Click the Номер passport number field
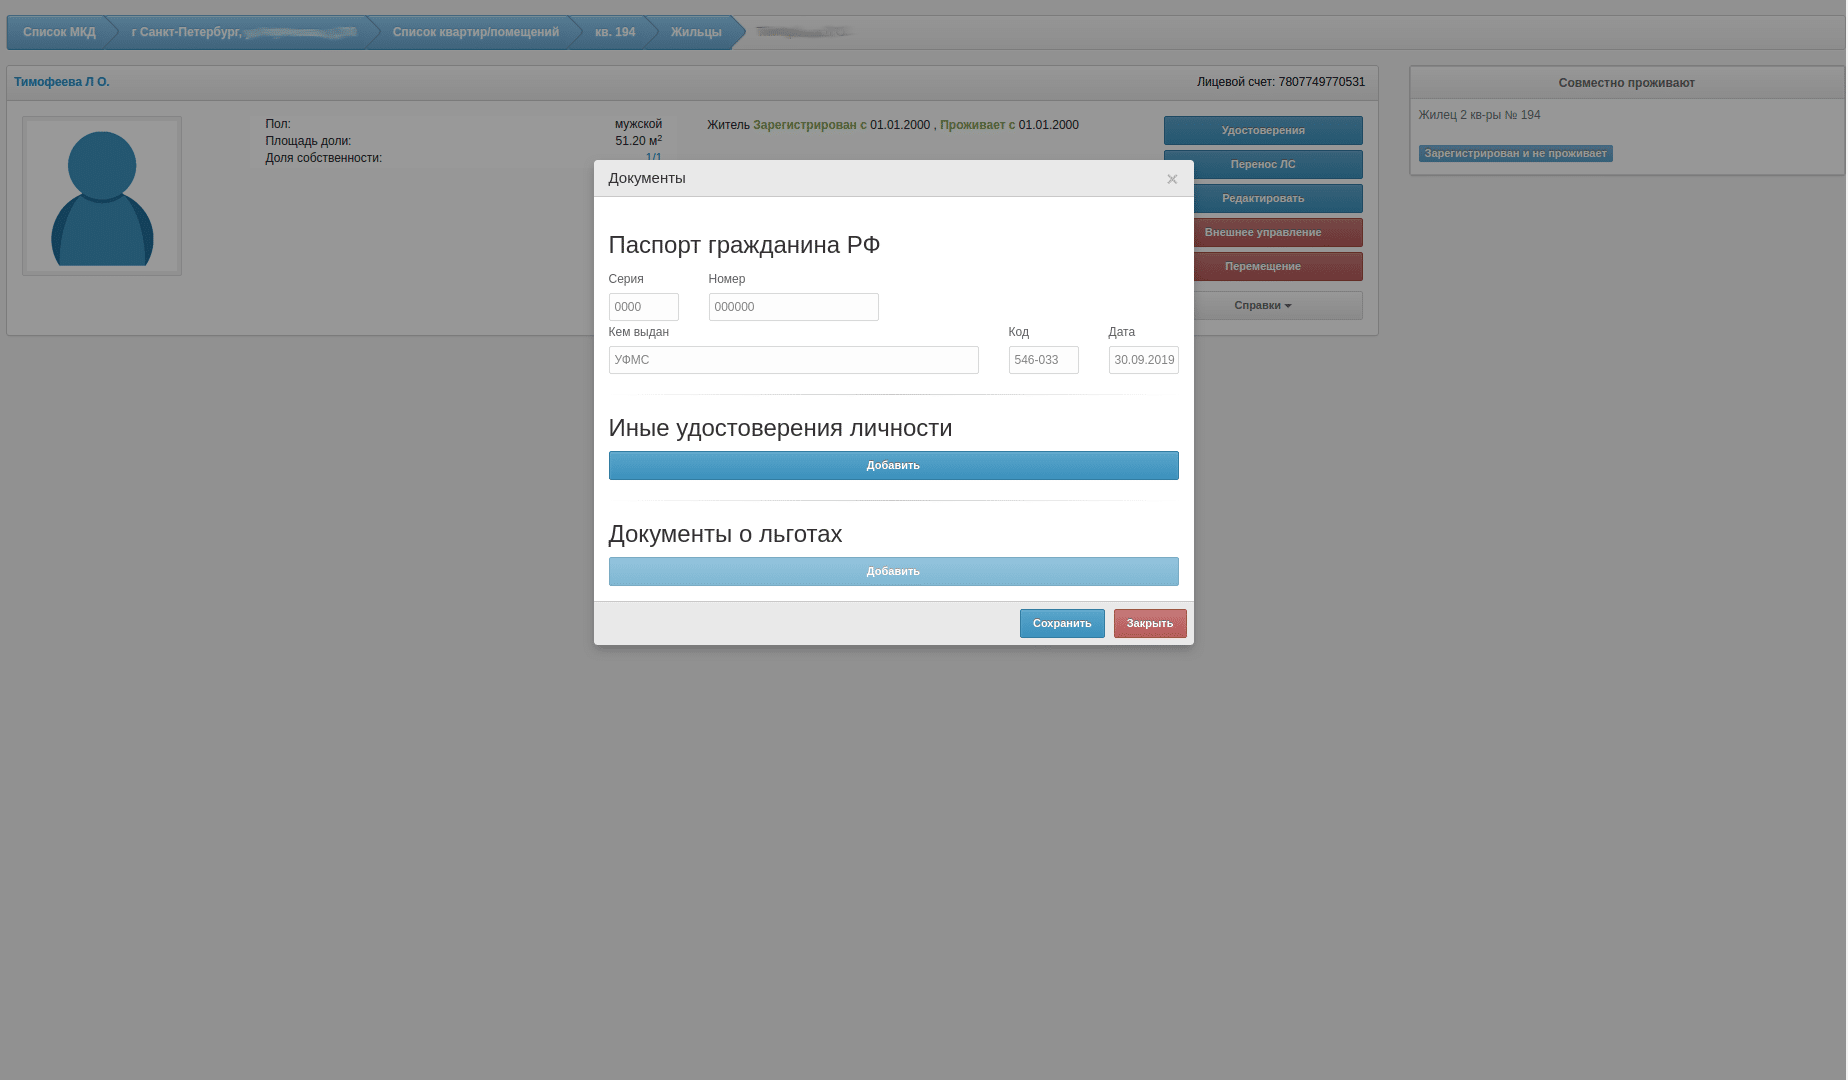Image resolution: width=1848 pixels, height=1080 pixels. tap(793, 307)
